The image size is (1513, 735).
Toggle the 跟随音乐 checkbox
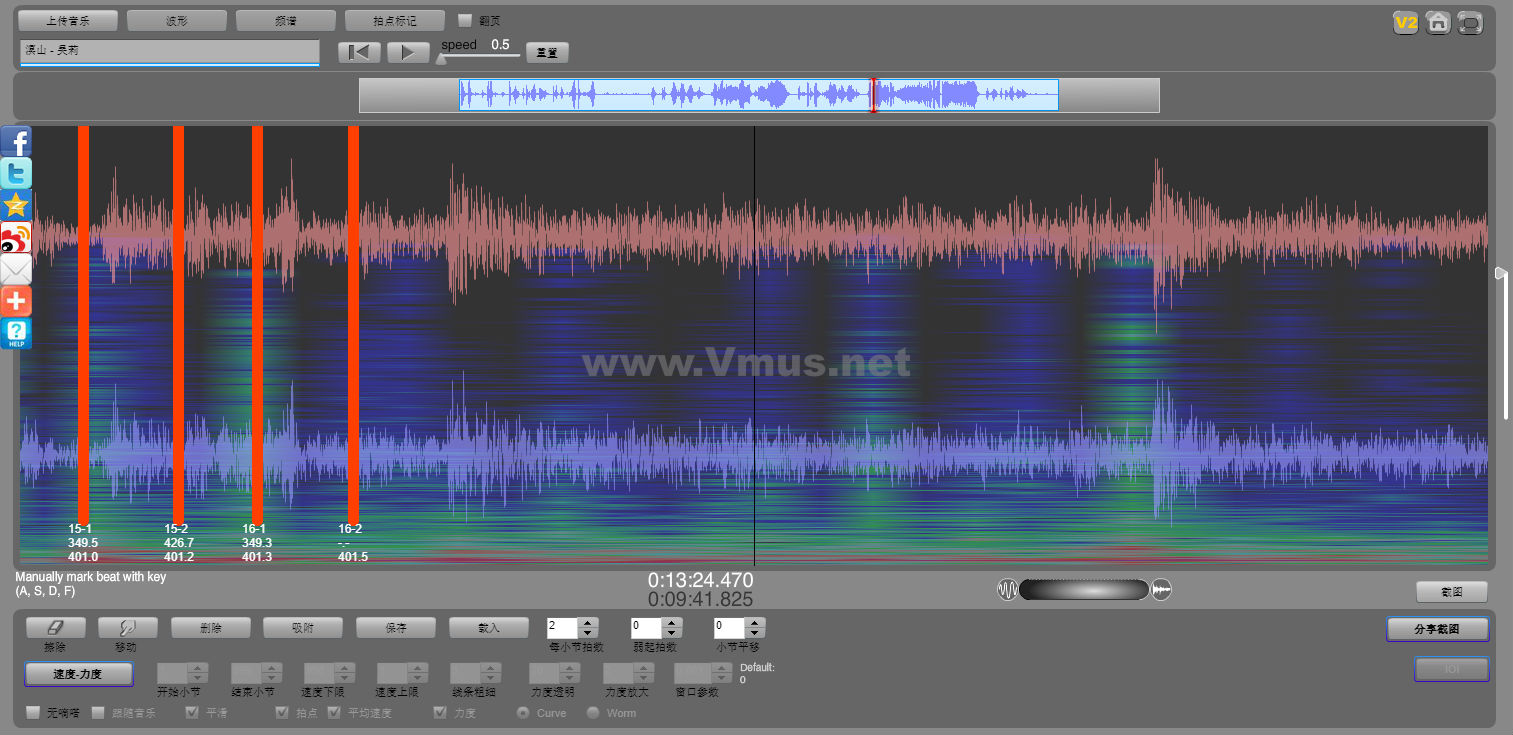[98, 713]
